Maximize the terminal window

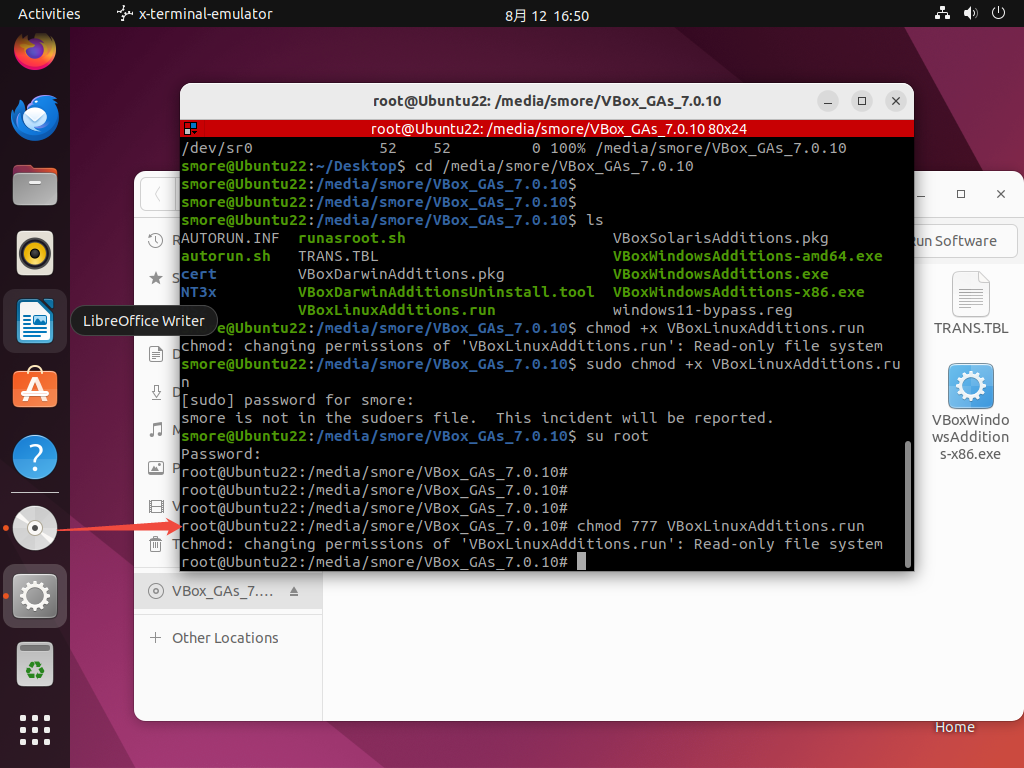pyautogui.click(x=861, y=101)
